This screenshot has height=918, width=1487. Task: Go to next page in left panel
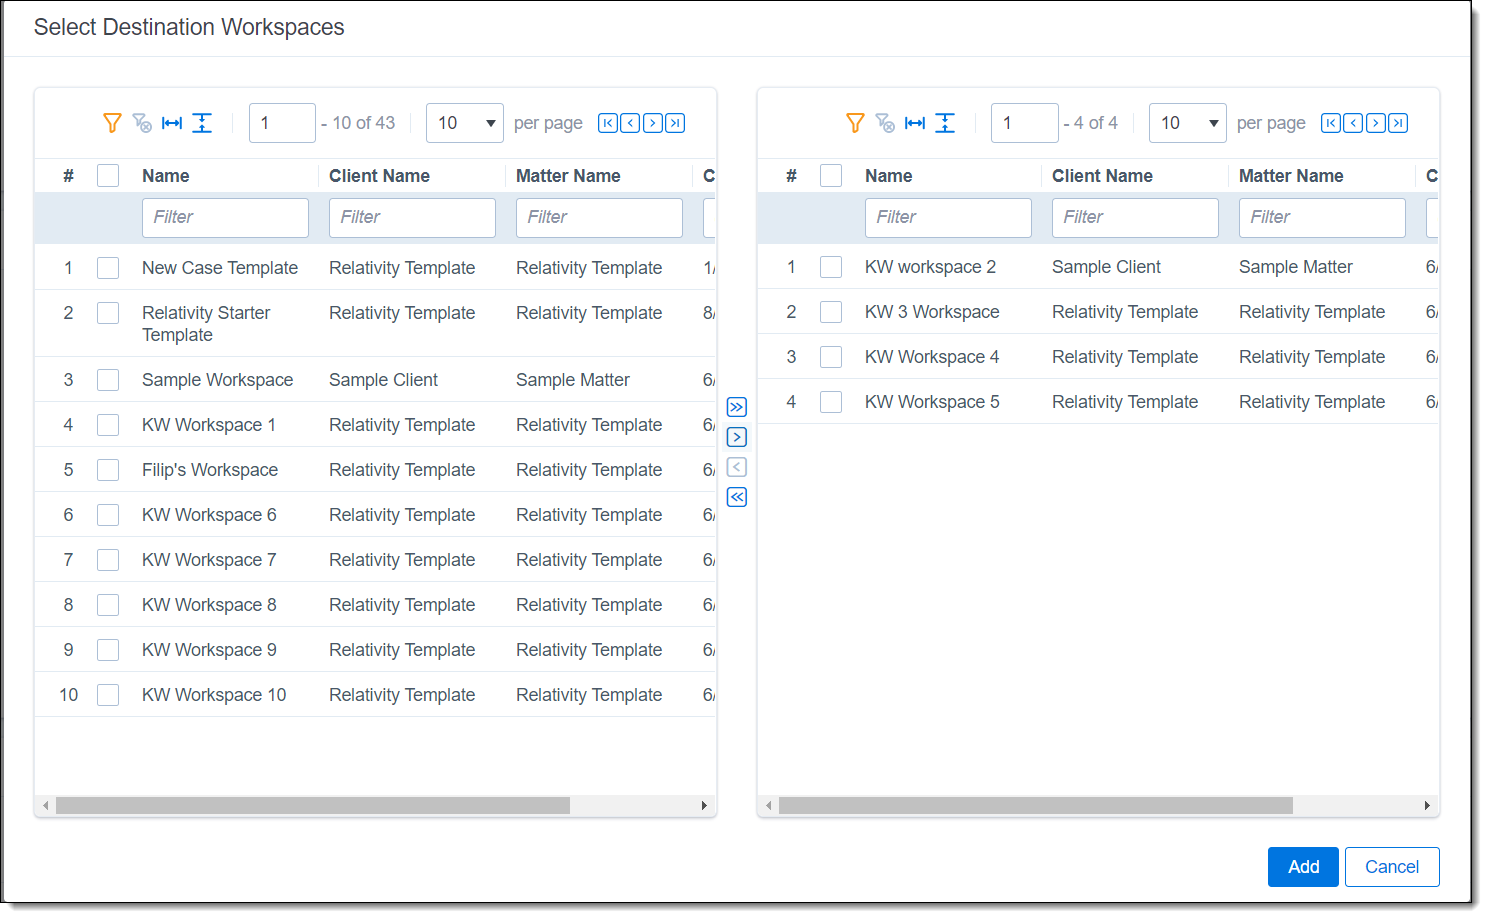[x=653, y=123]
